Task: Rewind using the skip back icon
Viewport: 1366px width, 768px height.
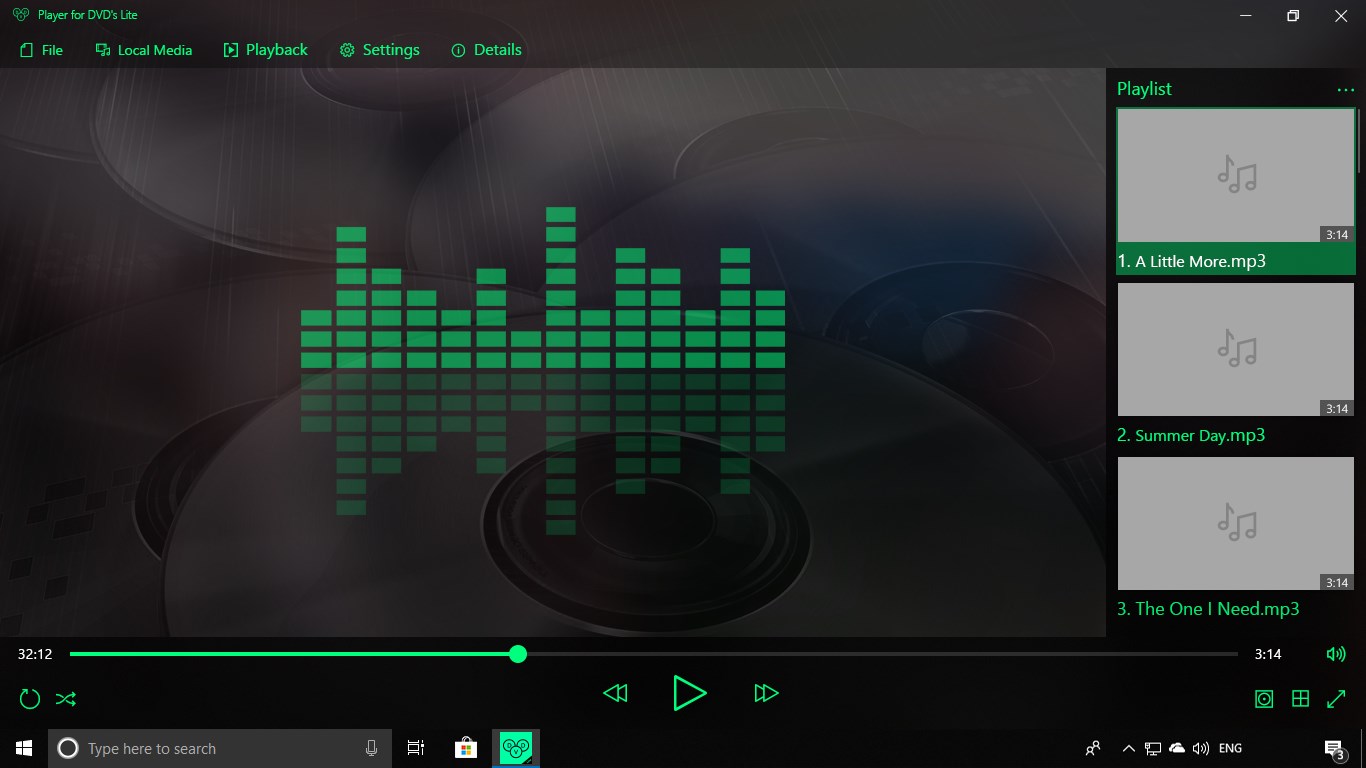Action: [x=615, y=693]
